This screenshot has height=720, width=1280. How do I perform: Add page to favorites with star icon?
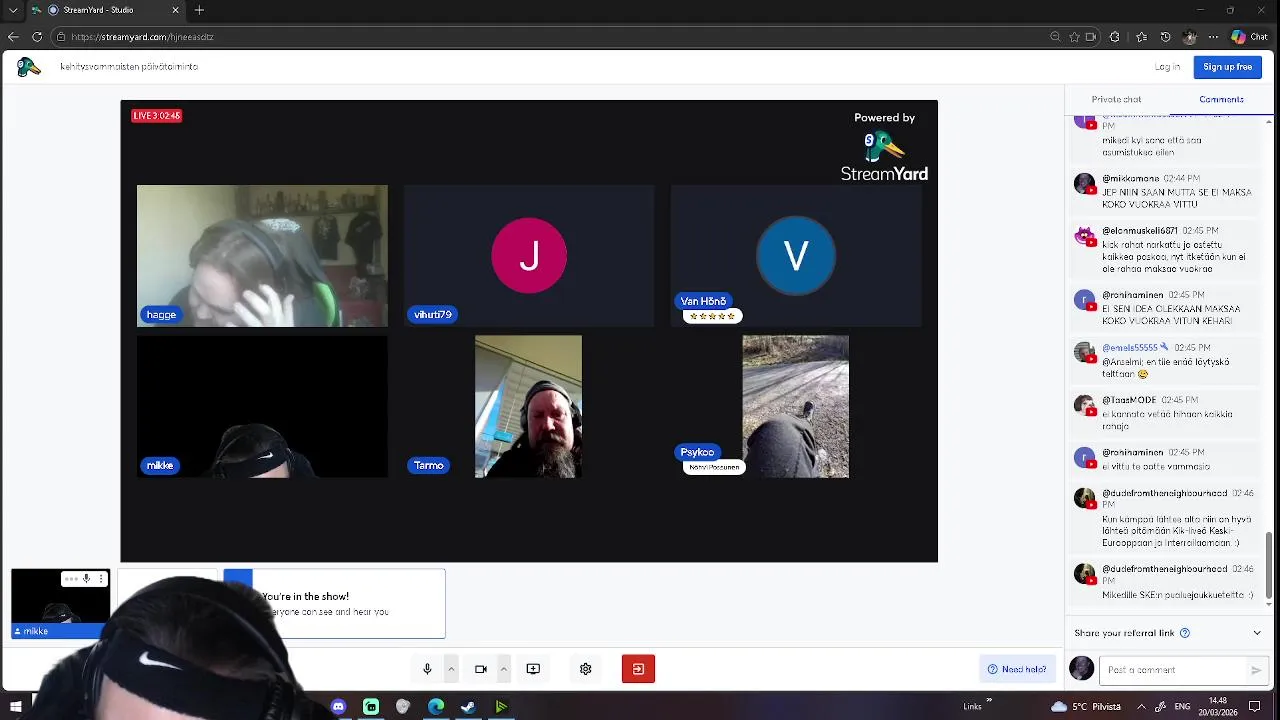click(1075, 37)
